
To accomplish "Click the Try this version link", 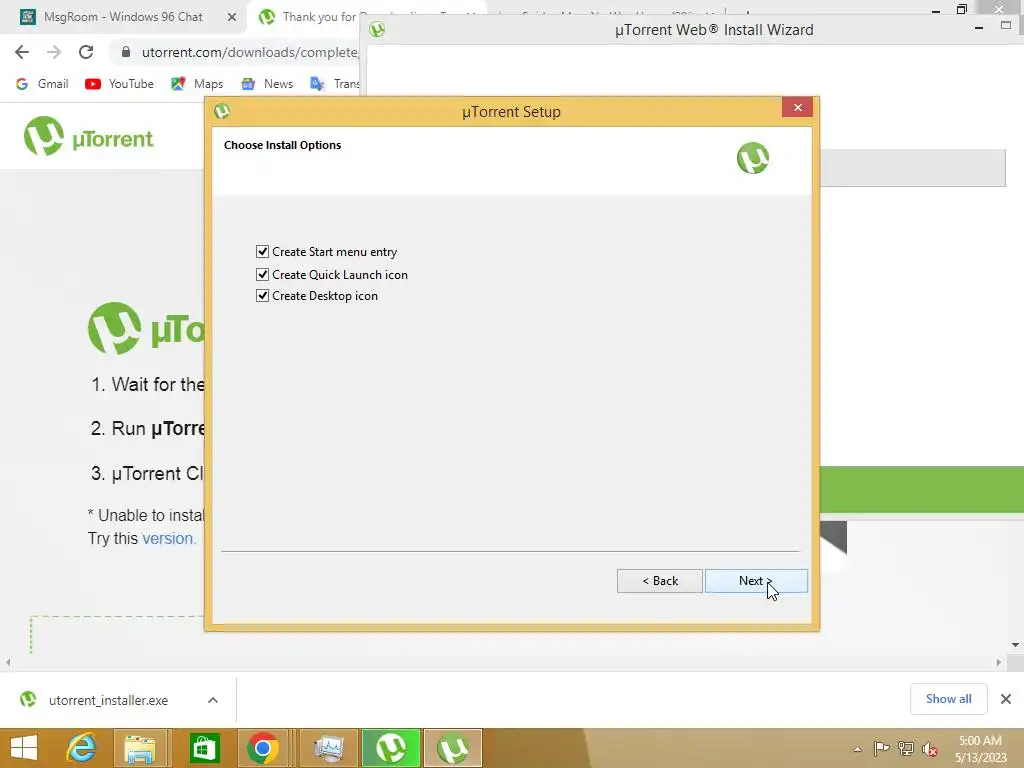I will [x=169, y=538].
